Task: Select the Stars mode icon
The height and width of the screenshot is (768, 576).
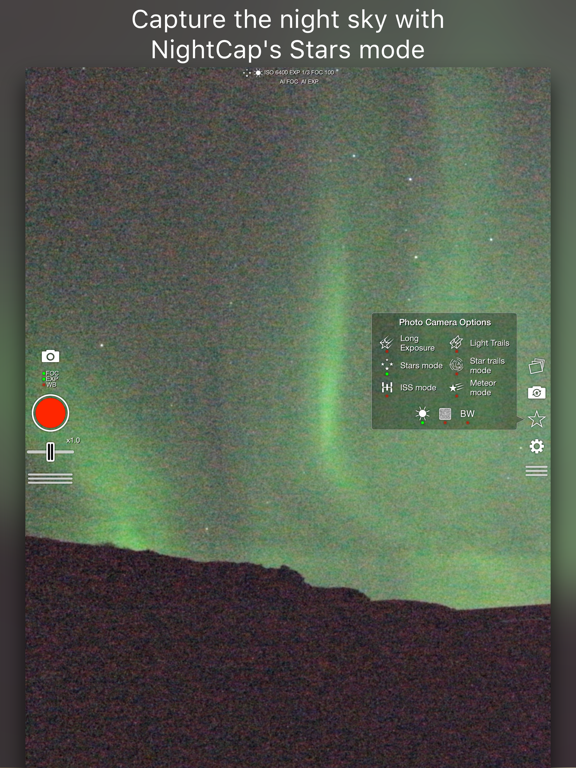Action: pos(386,365)
